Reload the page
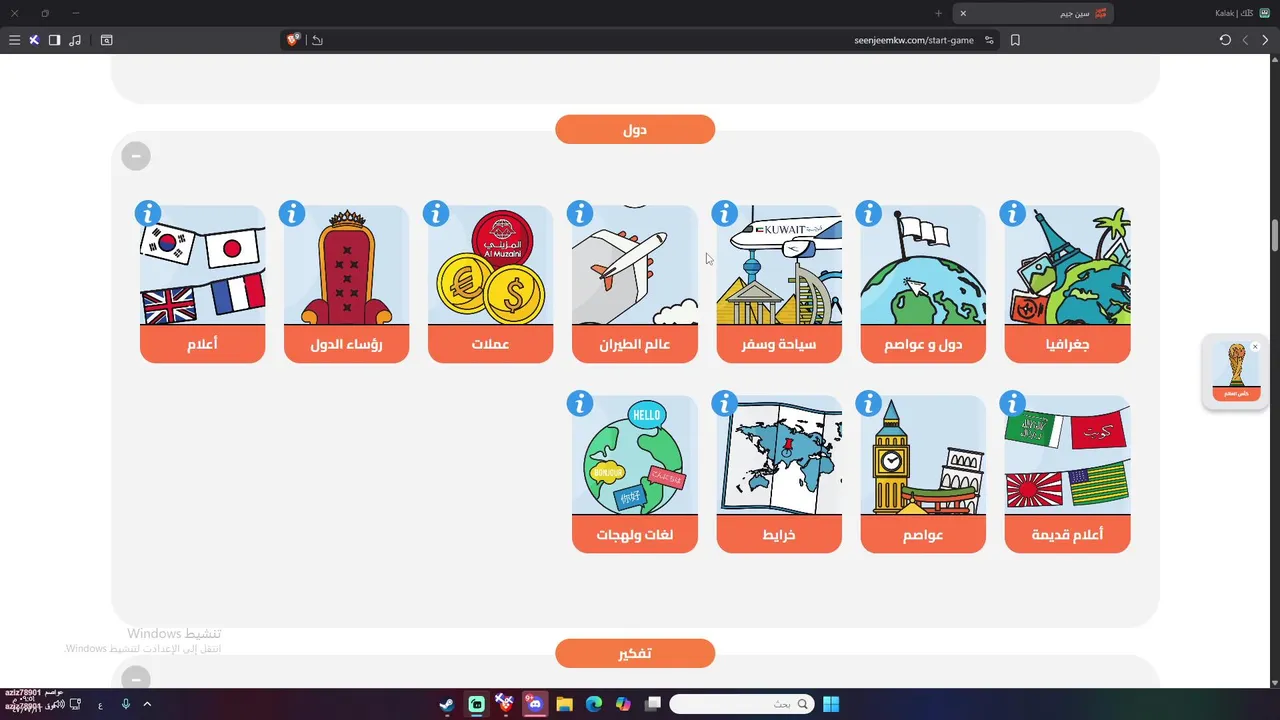This screenshot has height=720, width=1280. pyautogui.click(x=1225, y=40)
